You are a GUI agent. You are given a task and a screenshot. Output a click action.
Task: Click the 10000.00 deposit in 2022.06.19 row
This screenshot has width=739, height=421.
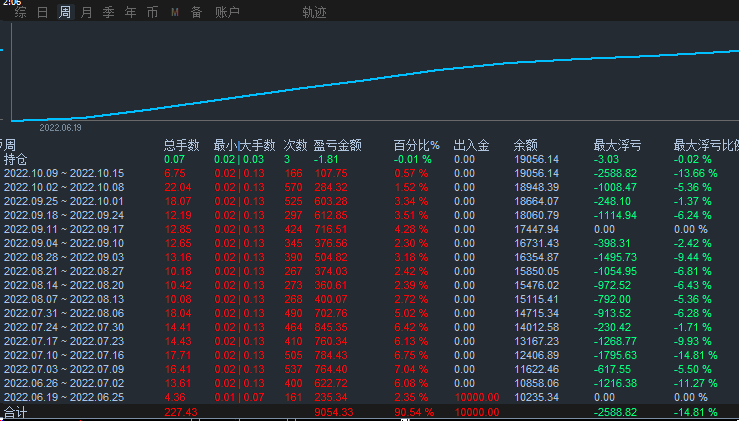tap(476, 397)
